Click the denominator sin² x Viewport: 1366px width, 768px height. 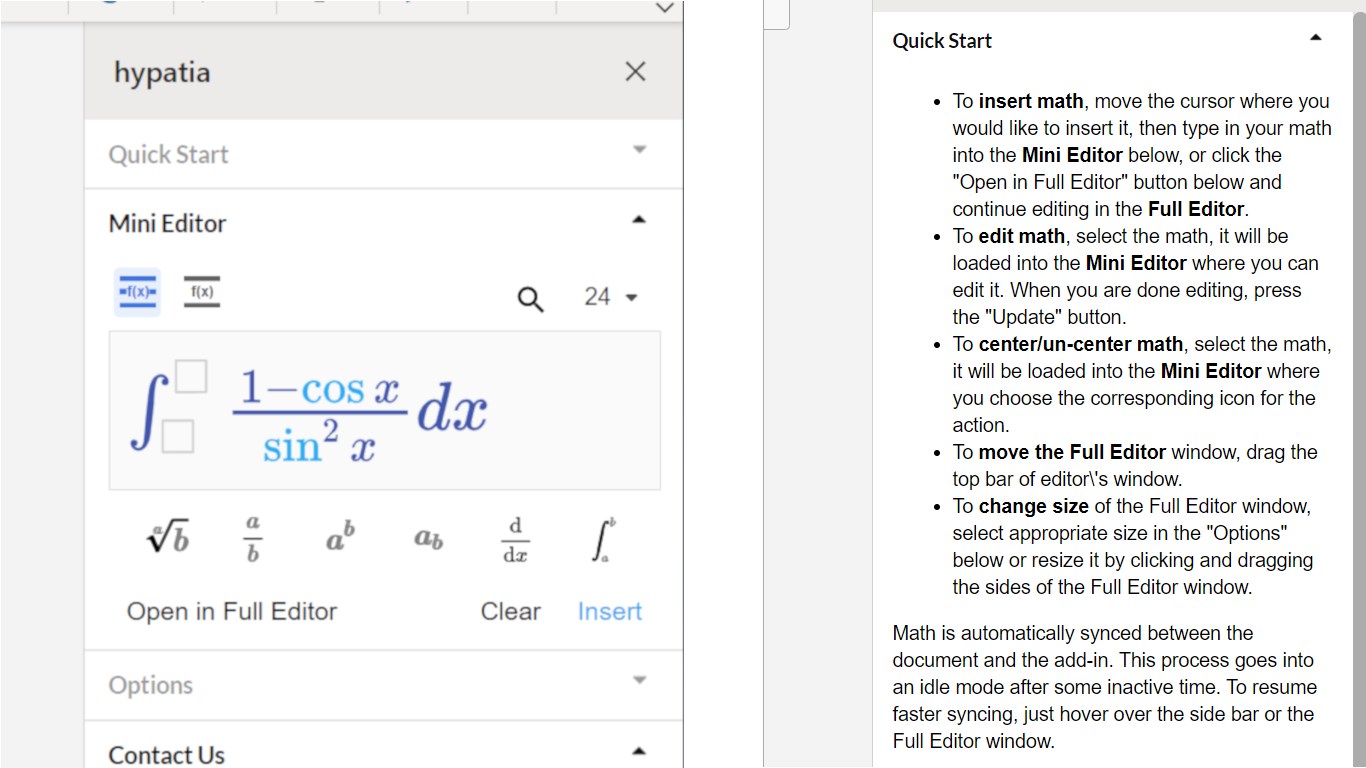[x=319, y=444]
